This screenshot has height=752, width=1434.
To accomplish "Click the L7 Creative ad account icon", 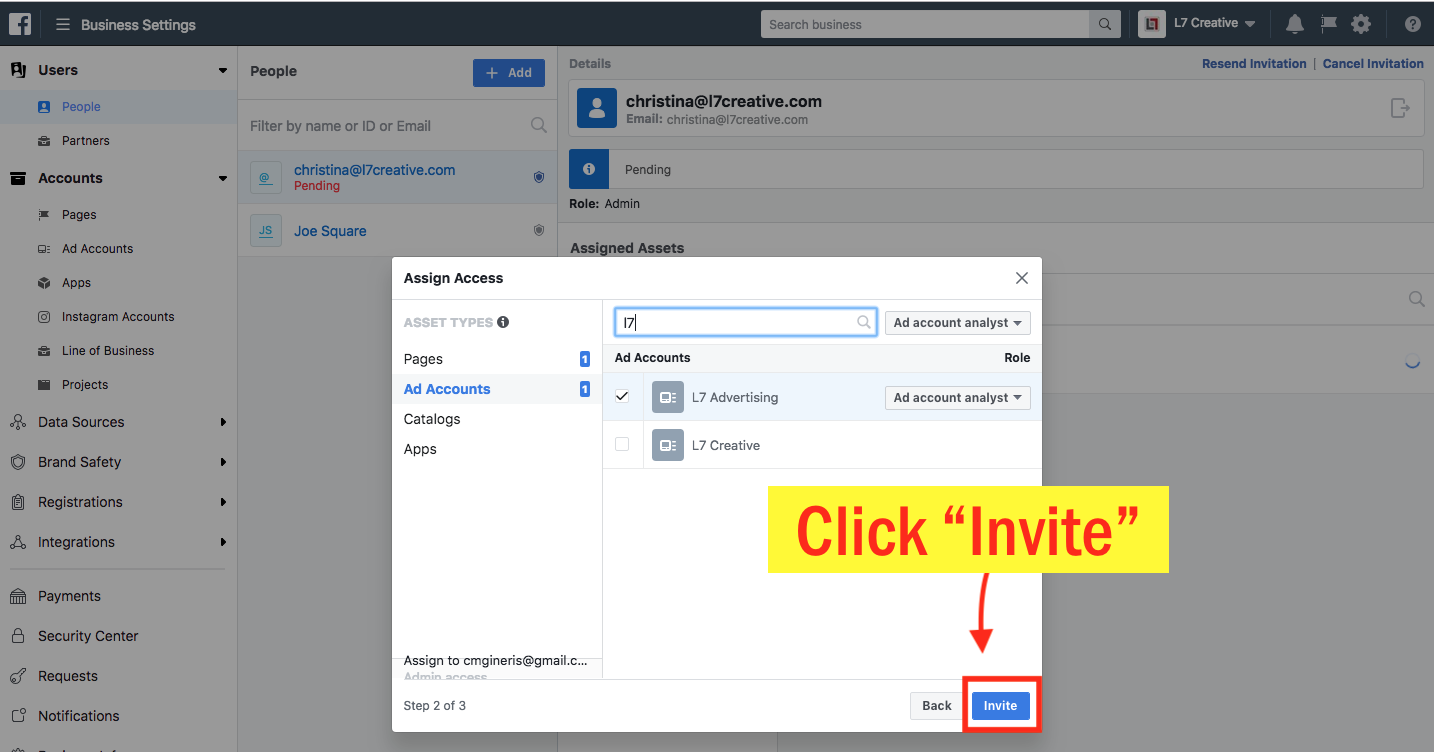I will tap(668, 445).
